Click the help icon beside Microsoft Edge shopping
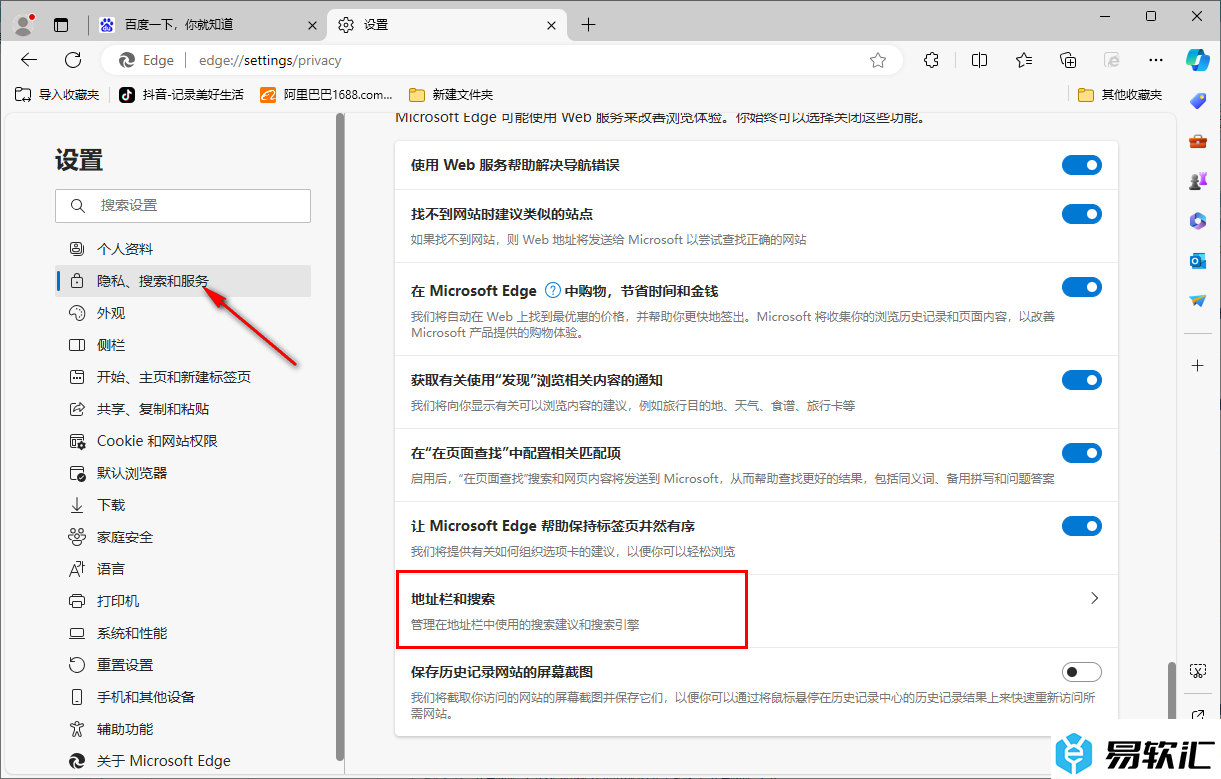 point(552,291)
